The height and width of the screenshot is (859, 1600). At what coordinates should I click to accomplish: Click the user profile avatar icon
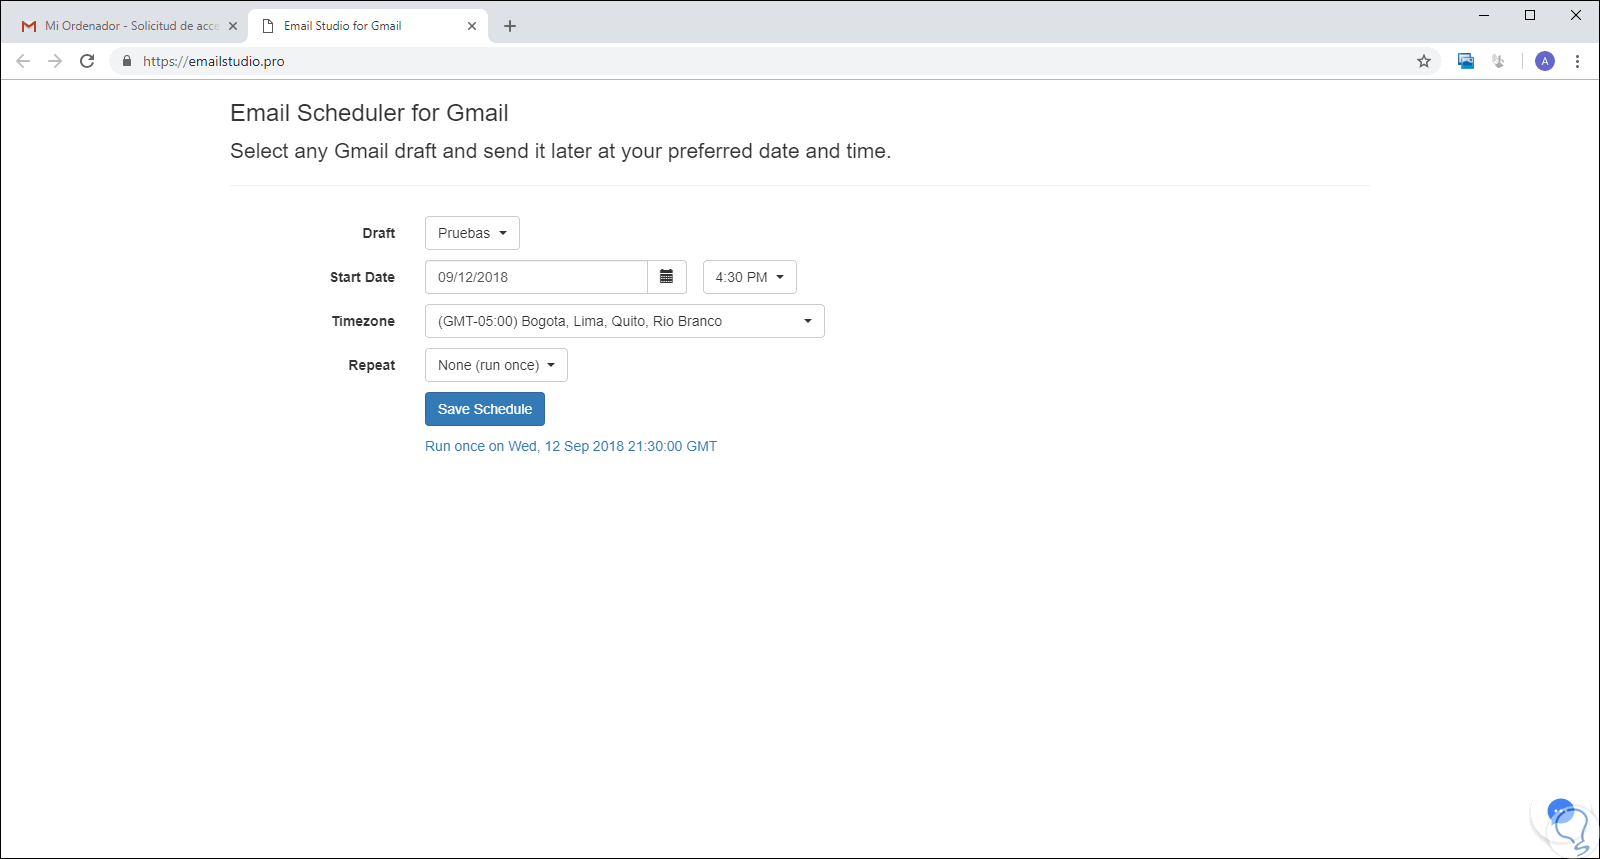pyautogui.click(x=1545, y=61)
